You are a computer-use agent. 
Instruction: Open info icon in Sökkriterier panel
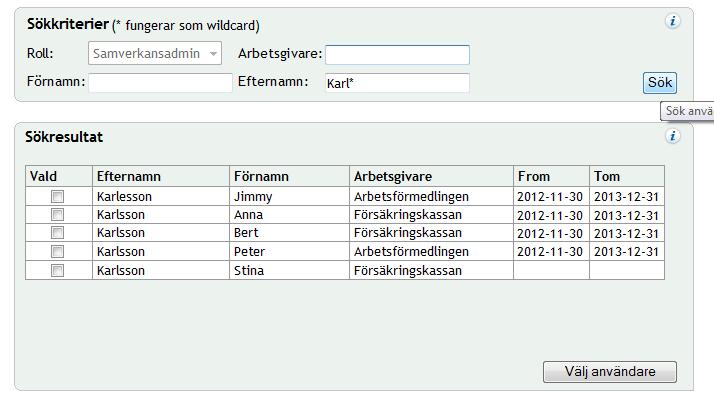673,21
